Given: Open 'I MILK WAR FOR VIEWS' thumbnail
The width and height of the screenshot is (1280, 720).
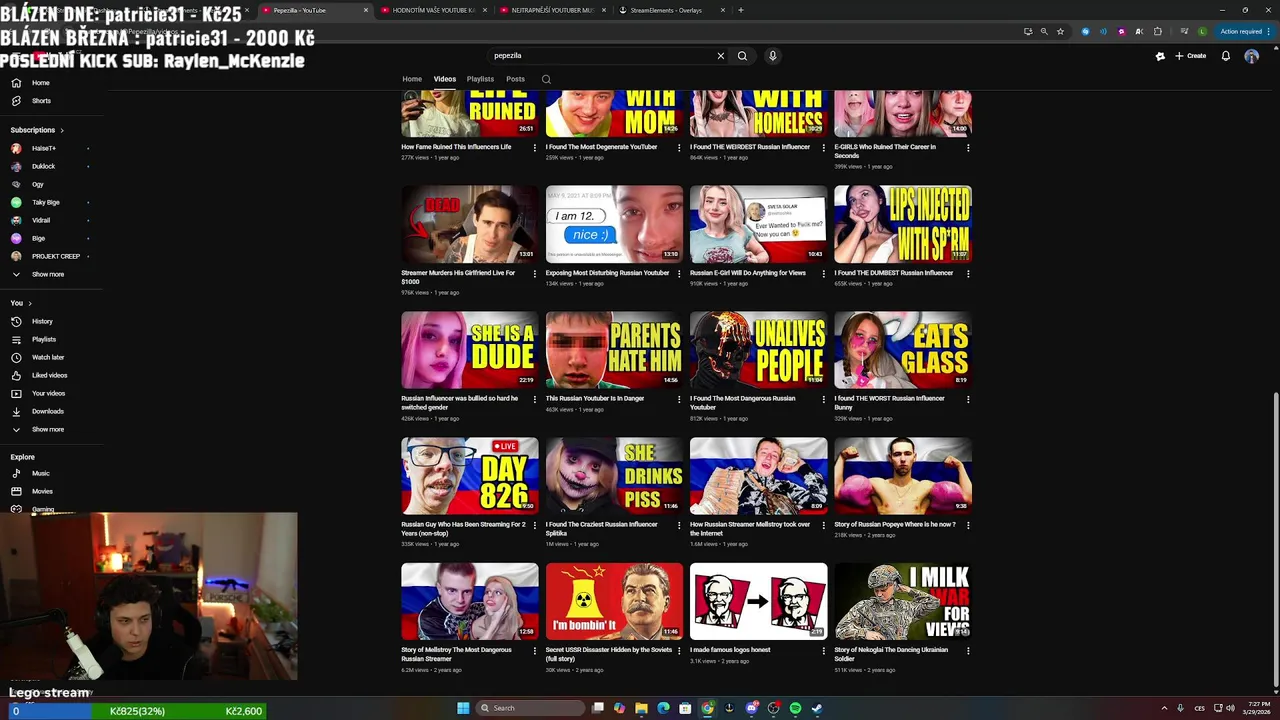Looking at the screenshot, I should 903,601.
